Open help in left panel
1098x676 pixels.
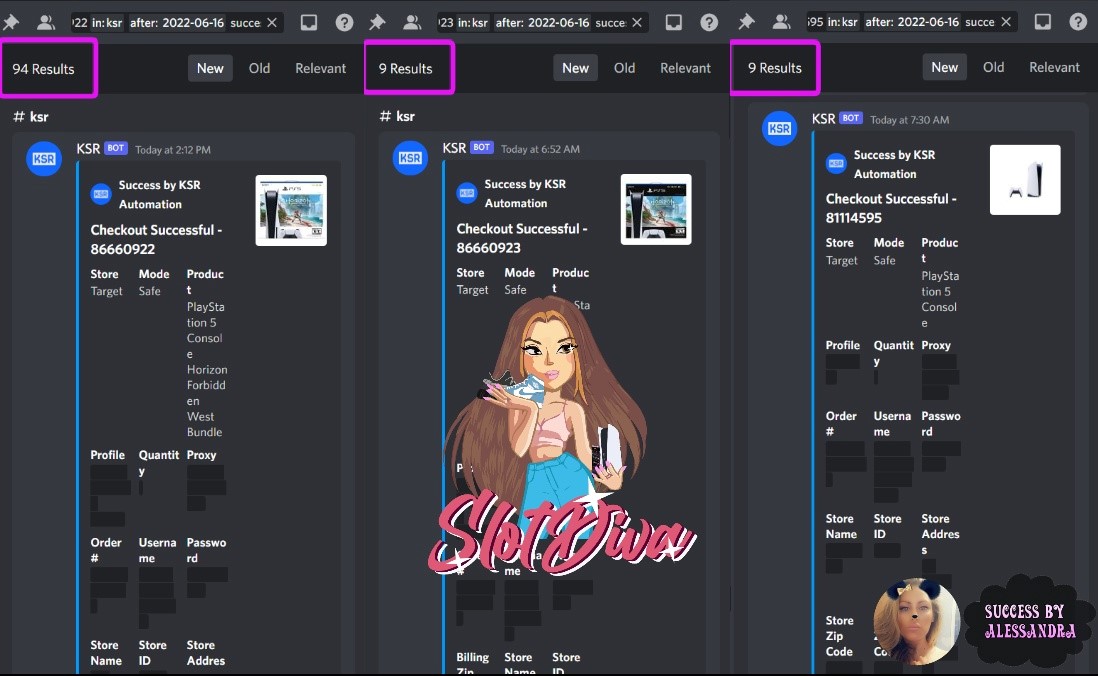click(344, 22)
